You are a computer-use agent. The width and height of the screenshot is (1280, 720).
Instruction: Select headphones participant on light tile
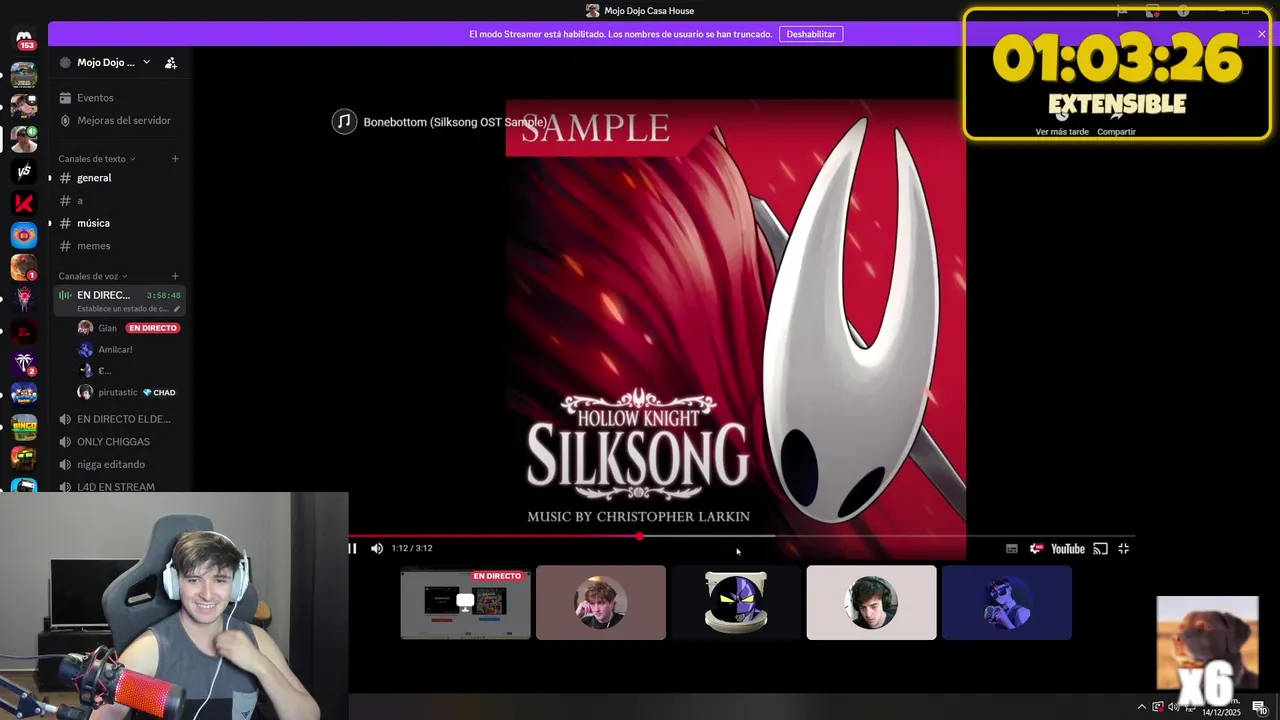[x=871, y=602]
